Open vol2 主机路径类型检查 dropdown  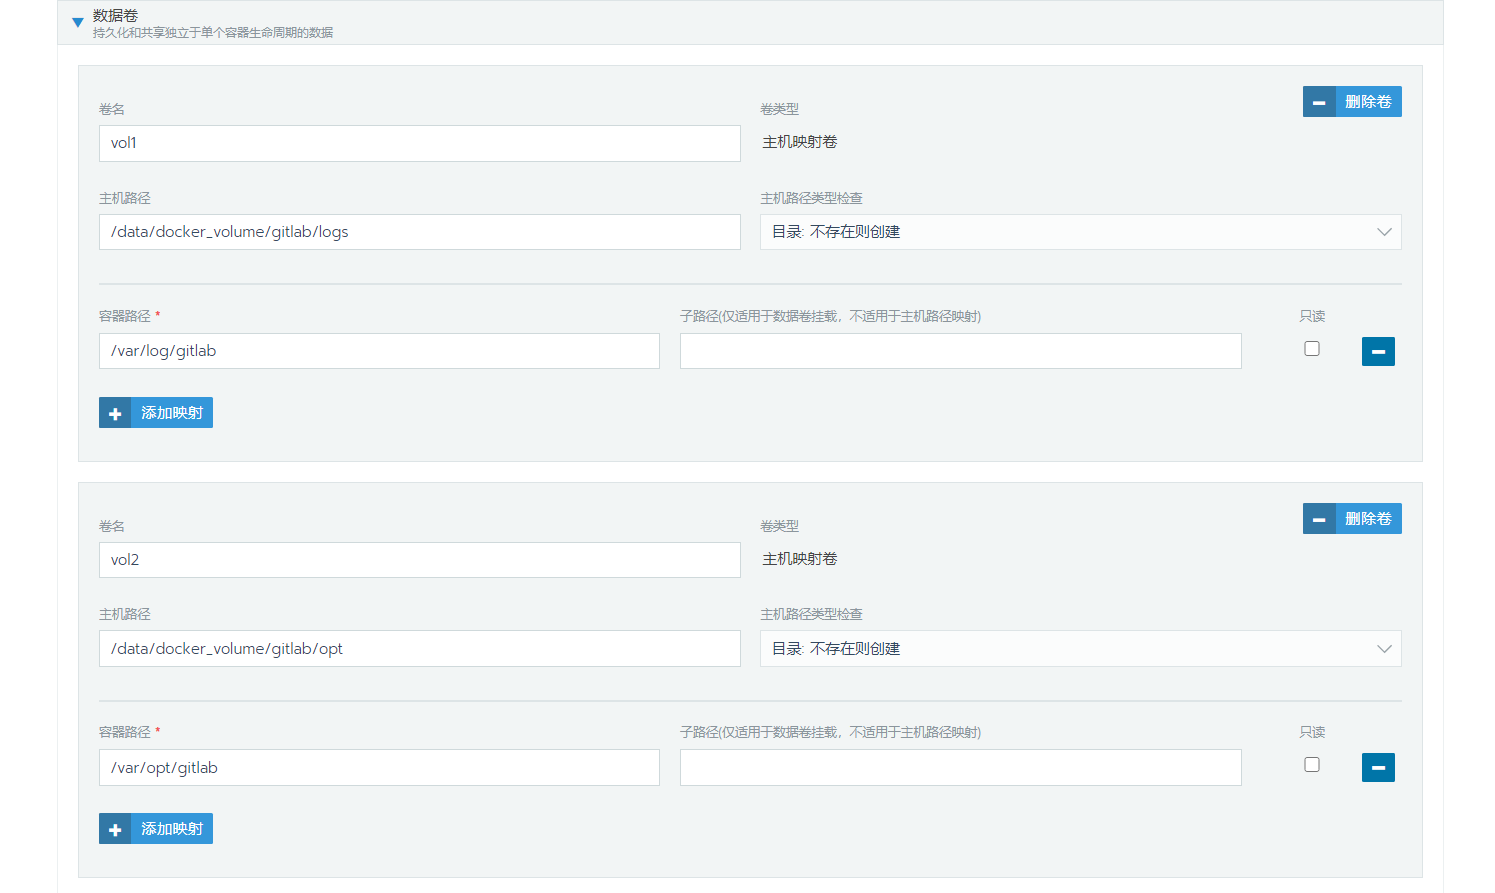1080,649
